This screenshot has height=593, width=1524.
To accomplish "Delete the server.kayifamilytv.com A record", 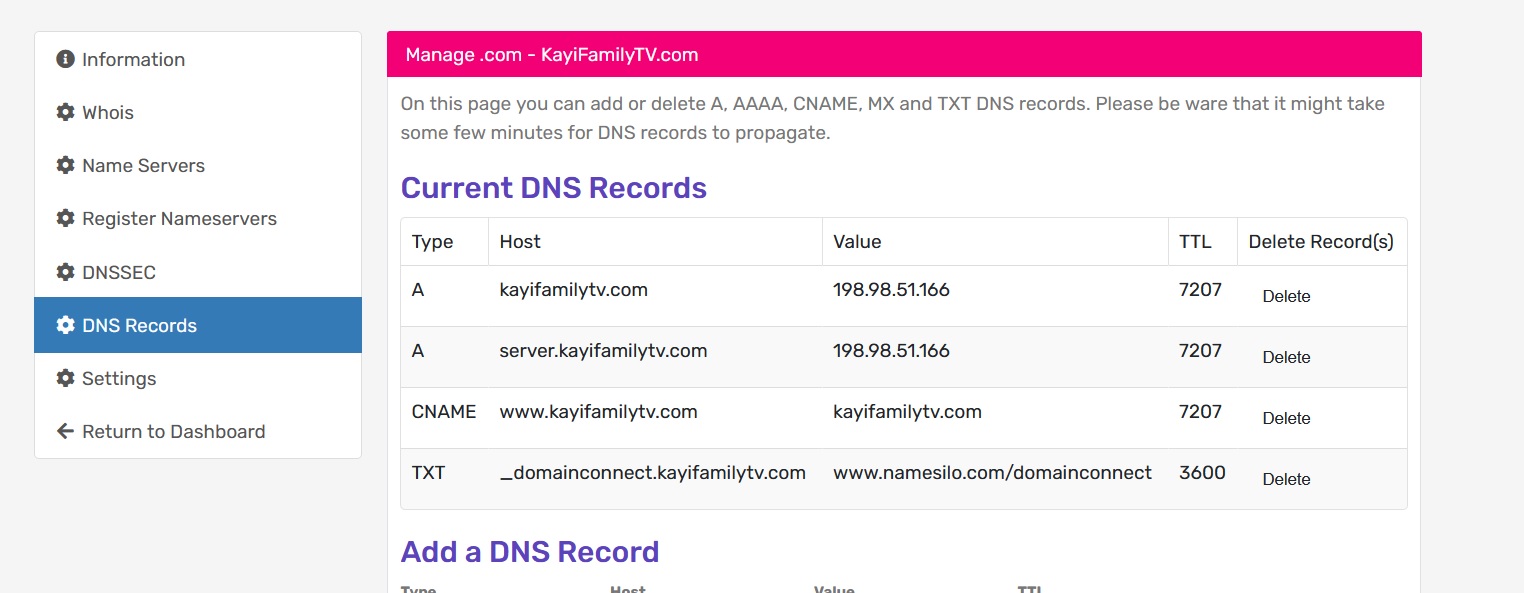I will coord(1286,357).
